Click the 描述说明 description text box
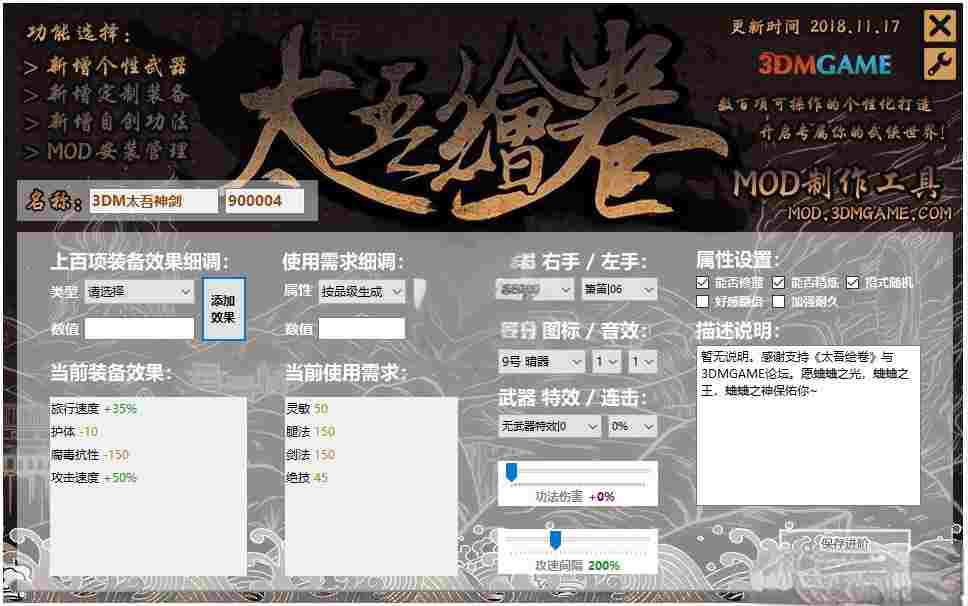The image size is (968, 606). 808,426
